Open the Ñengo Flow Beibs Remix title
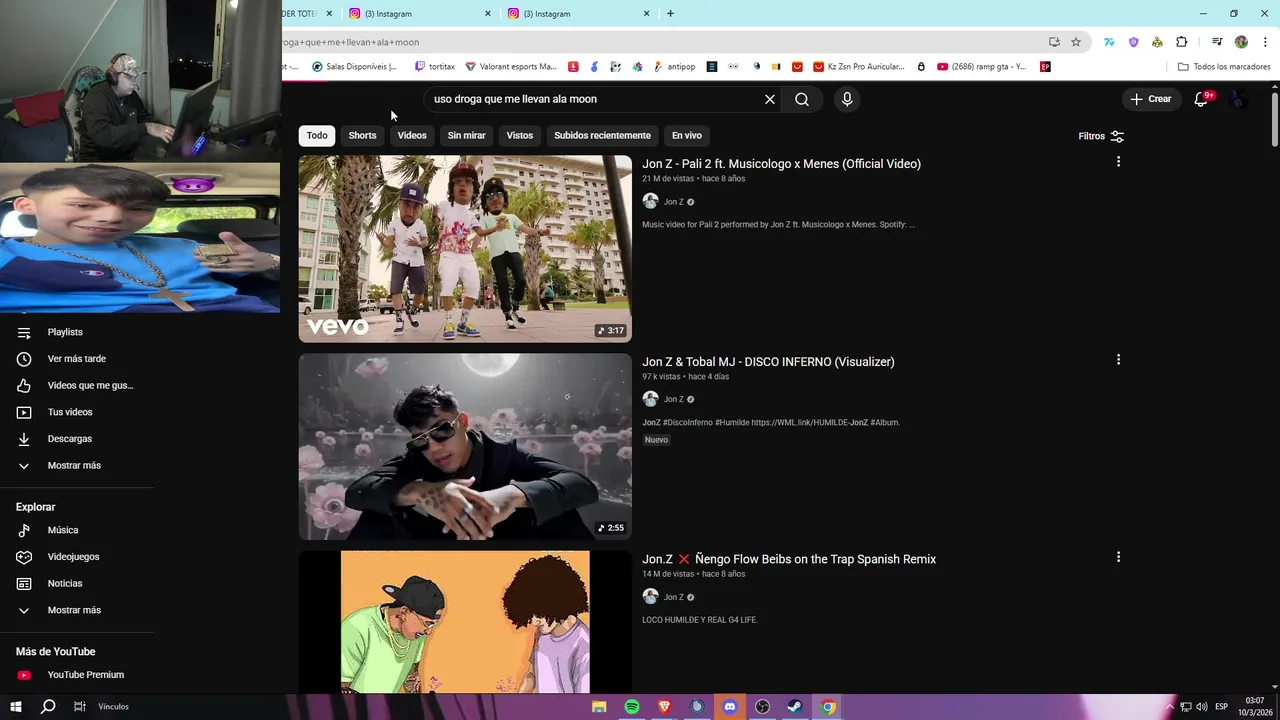1280x720 pixels. [x=789, y=559]
